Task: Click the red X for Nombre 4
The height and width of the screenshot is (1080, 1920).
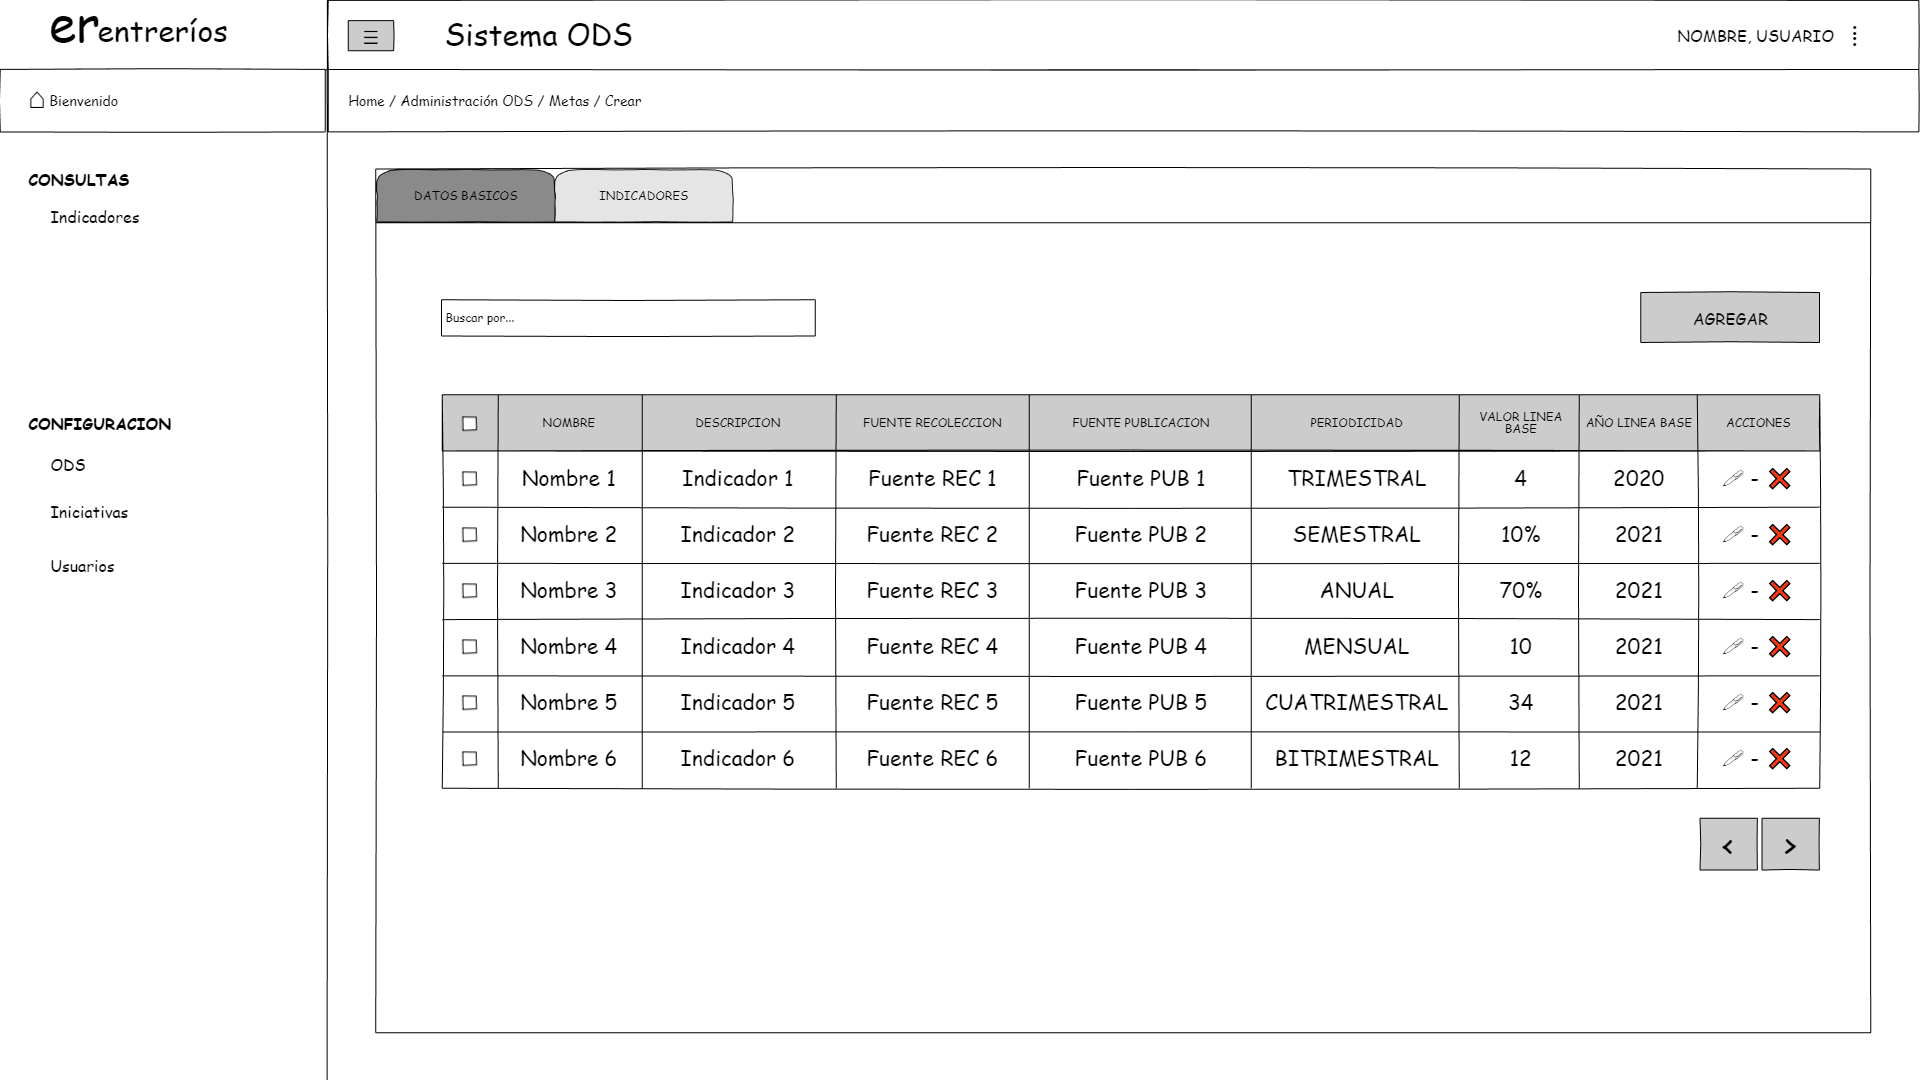Action: (1779, 647)
